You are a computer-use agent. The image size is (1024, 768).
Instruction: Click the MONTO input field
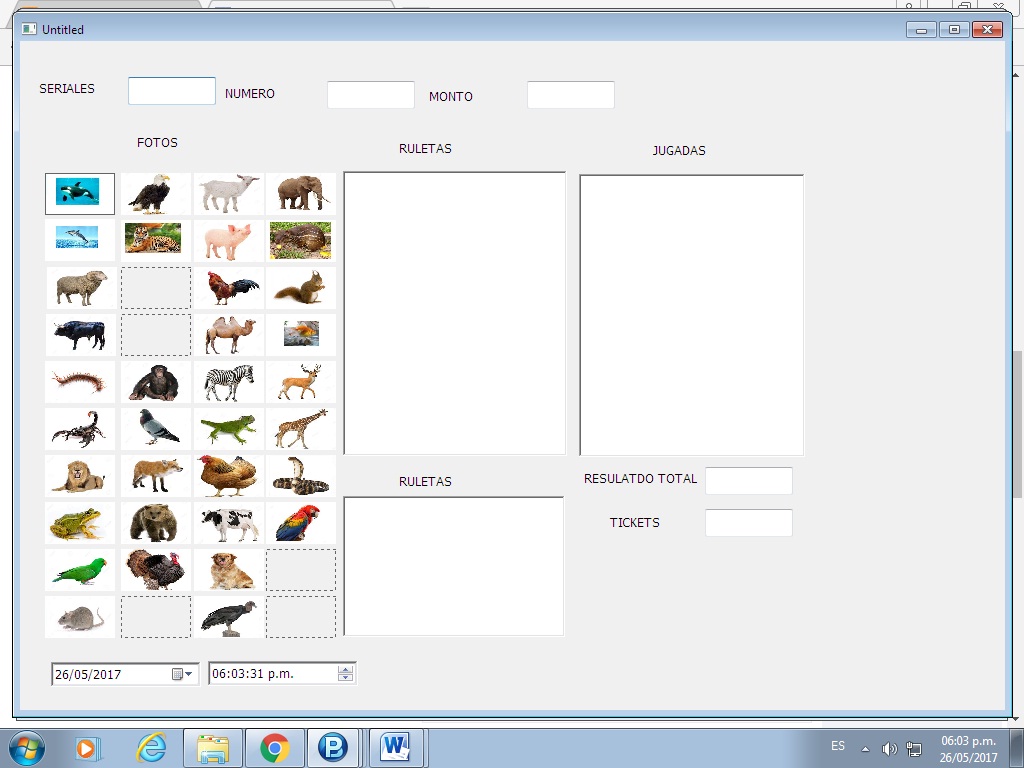point(571,95)
